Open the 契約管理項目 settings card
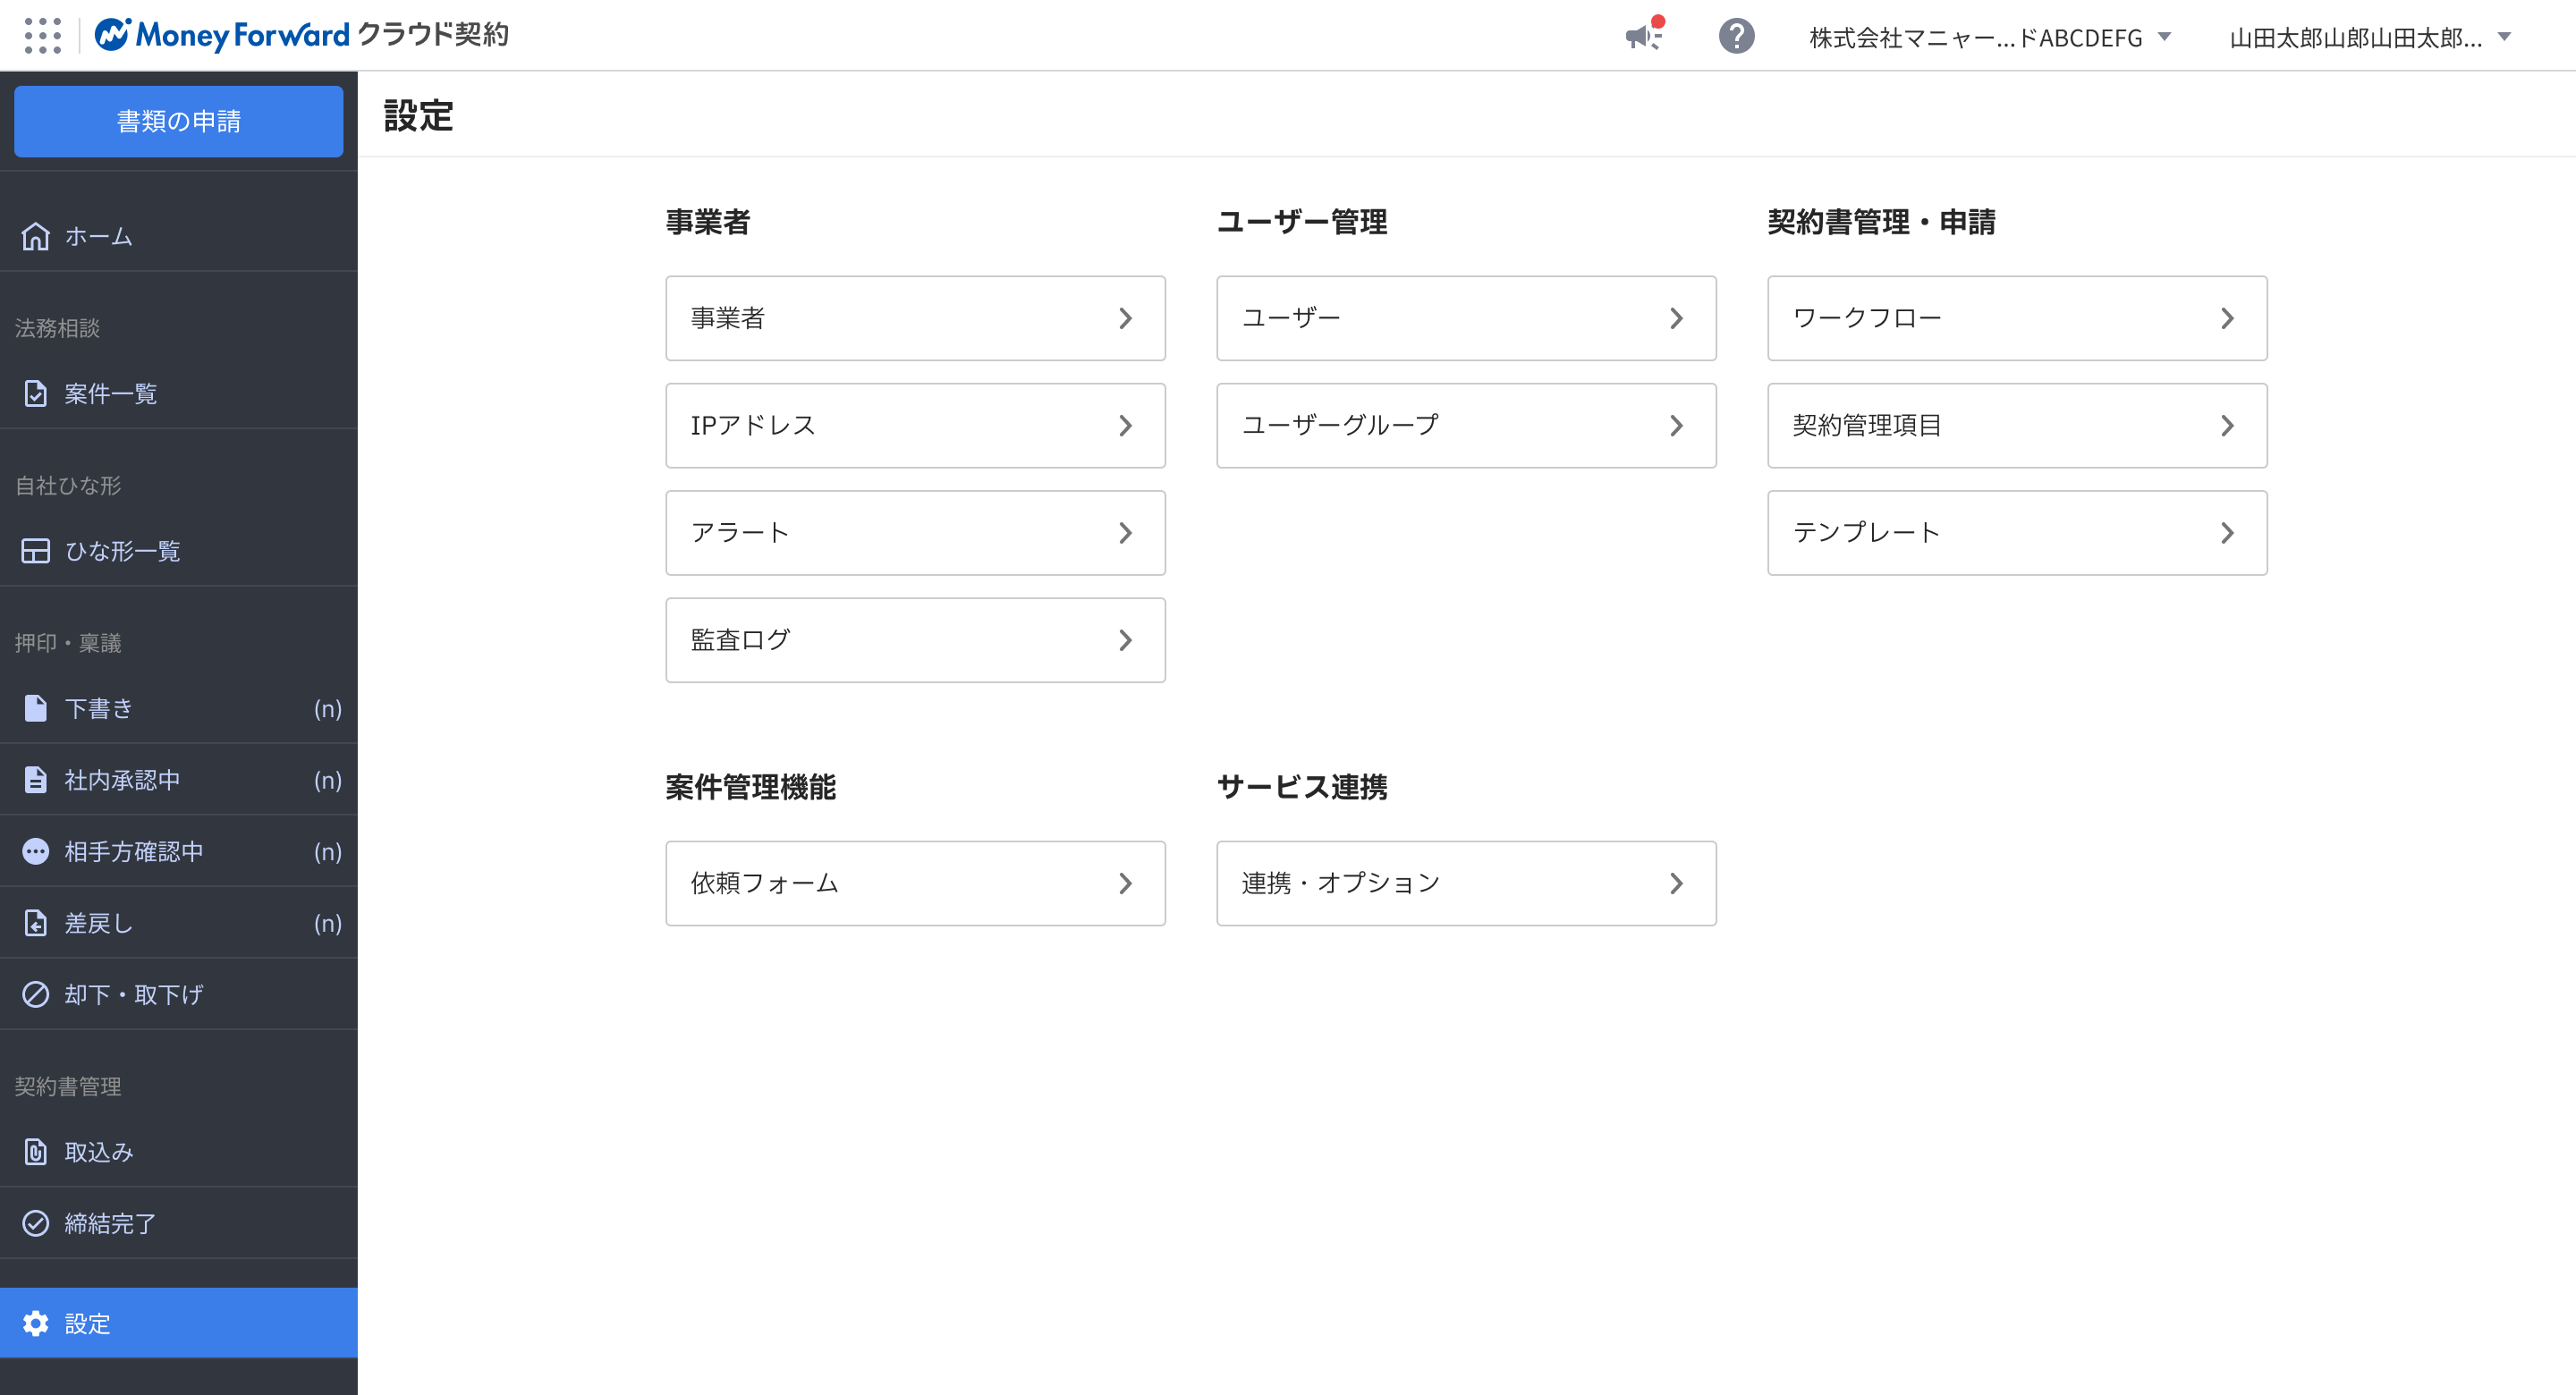2576x1395 pixels. (2018, 425)
